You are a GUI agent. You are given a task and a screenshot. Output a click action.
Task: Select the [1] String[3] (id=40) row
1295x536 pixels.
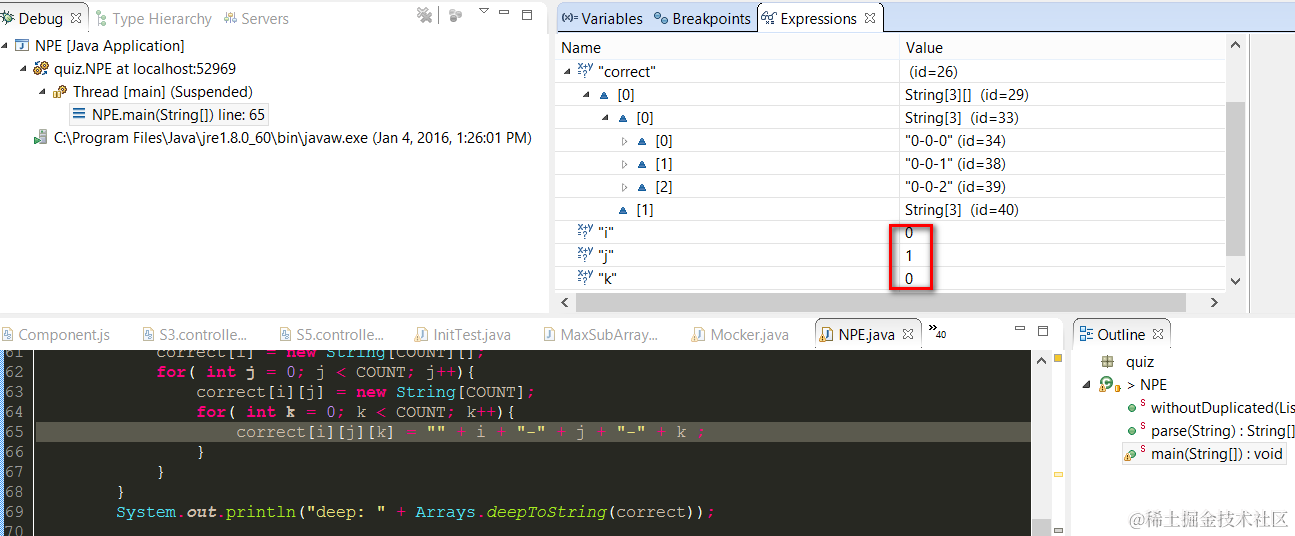(x=891, y=210)
